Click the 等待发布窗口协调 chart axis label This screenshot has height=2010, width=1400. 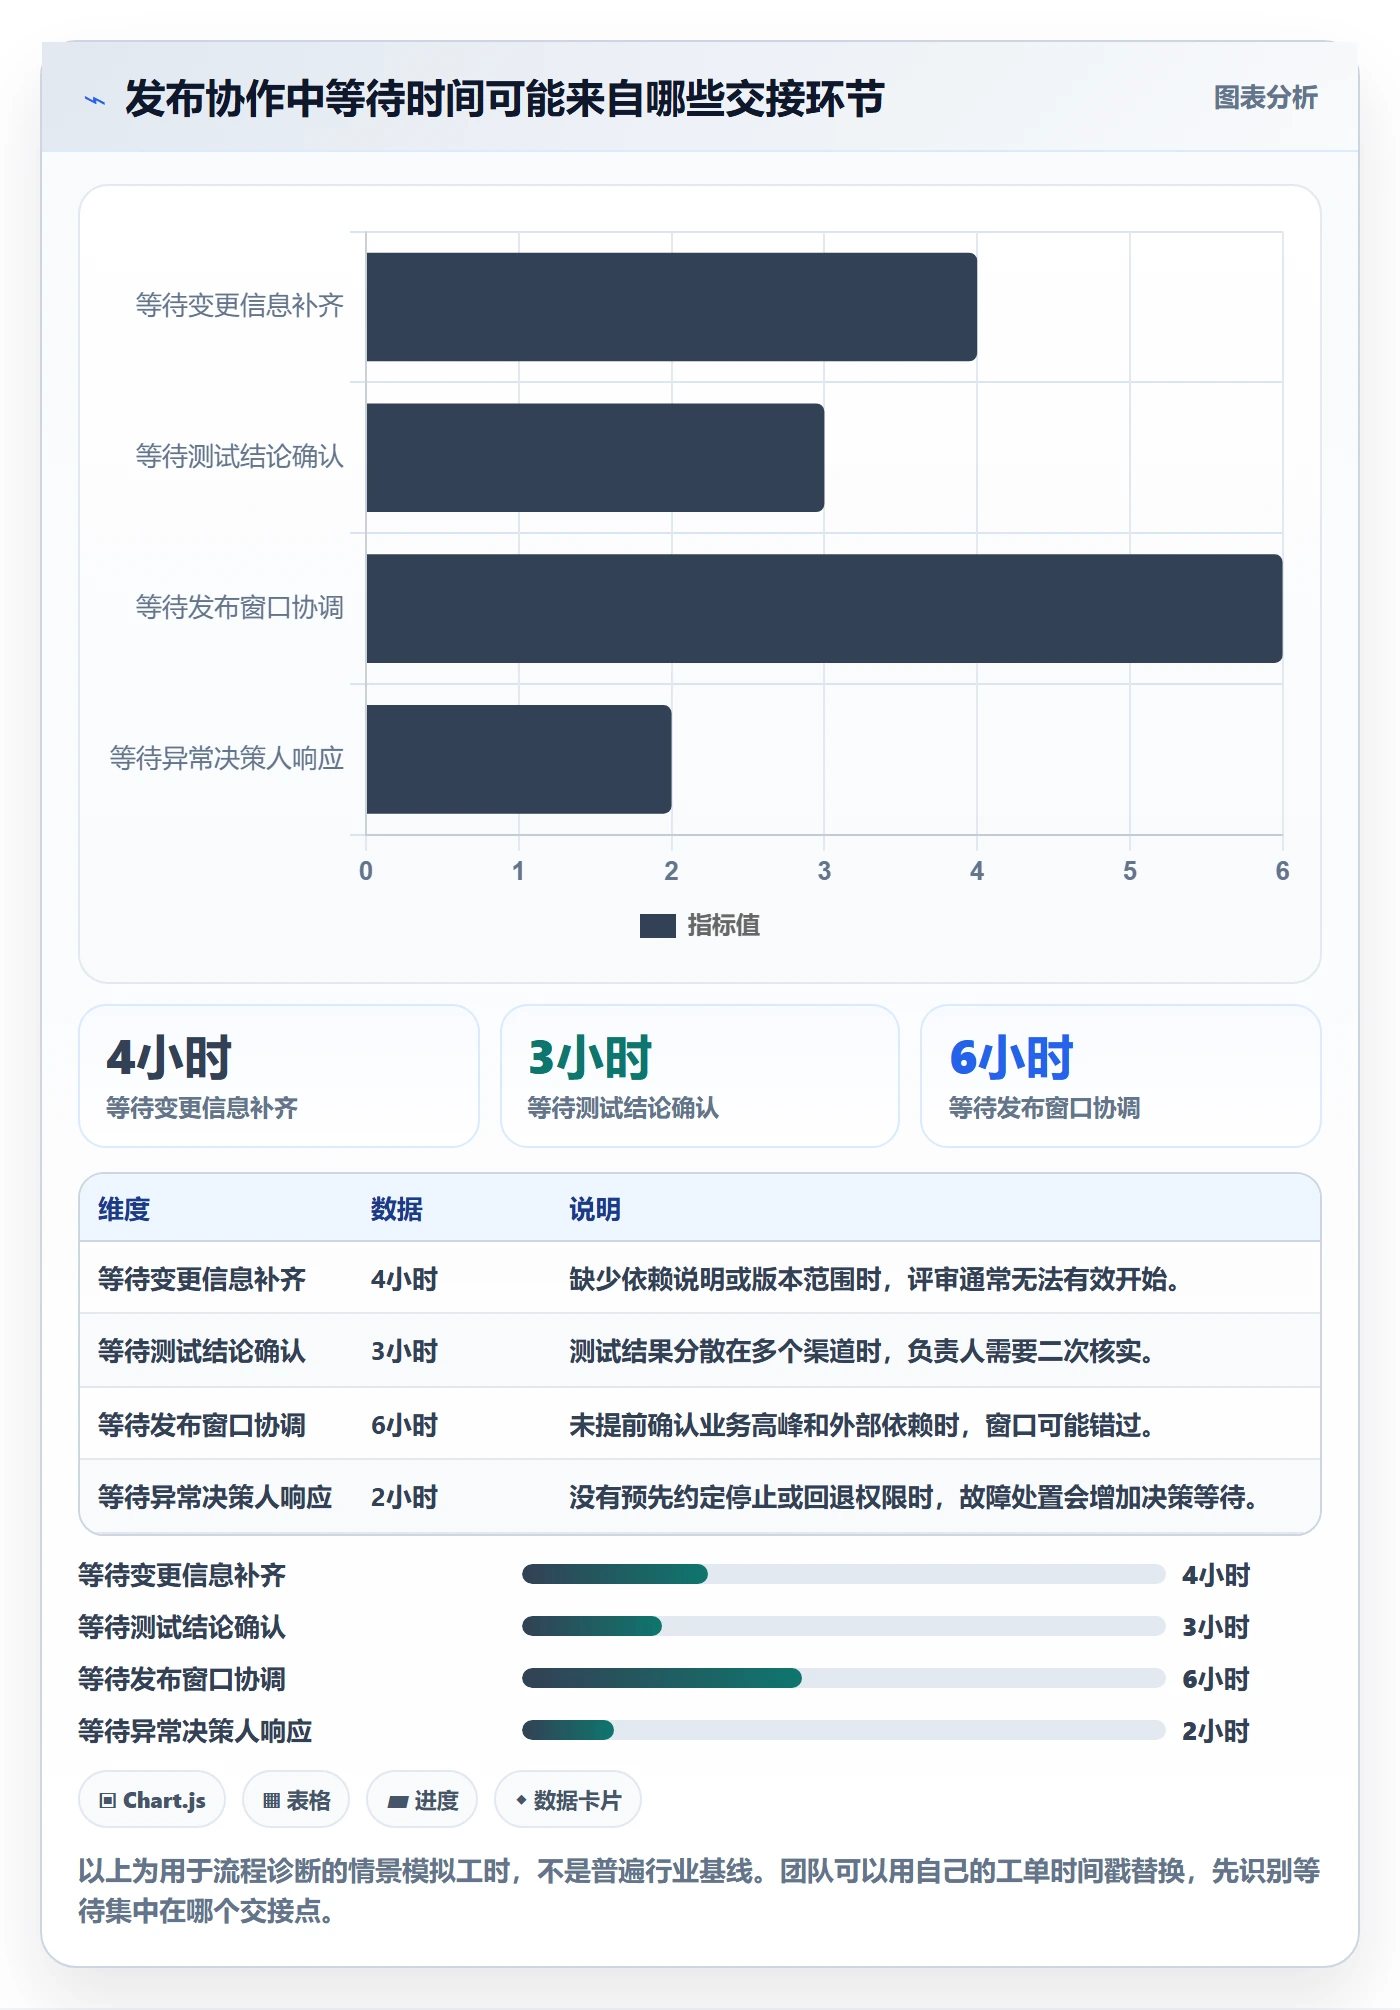click(x=240, y=608)
